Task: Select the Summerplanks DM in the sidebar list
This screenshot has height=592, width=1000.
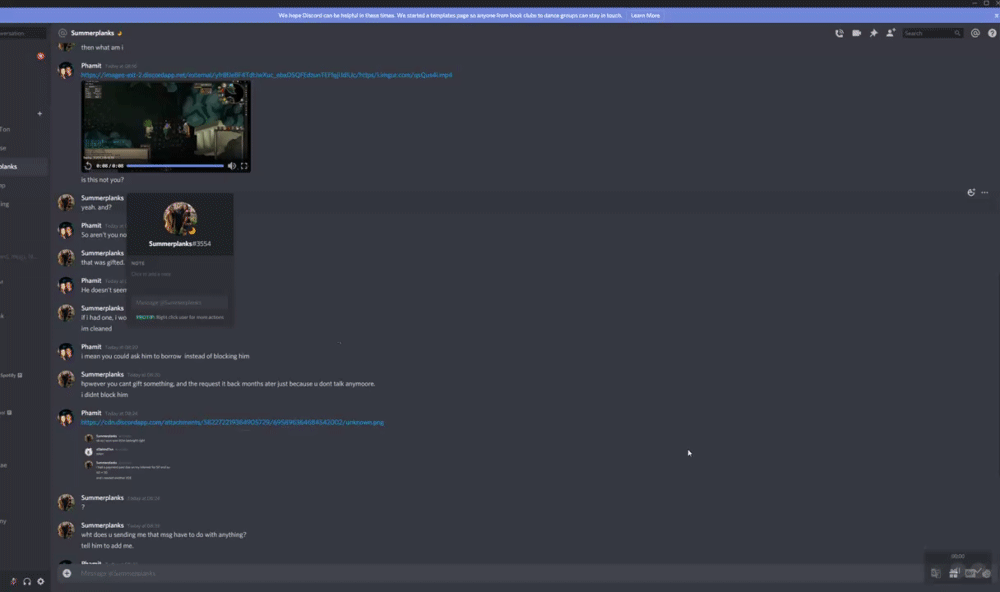Action: [24, 166]
